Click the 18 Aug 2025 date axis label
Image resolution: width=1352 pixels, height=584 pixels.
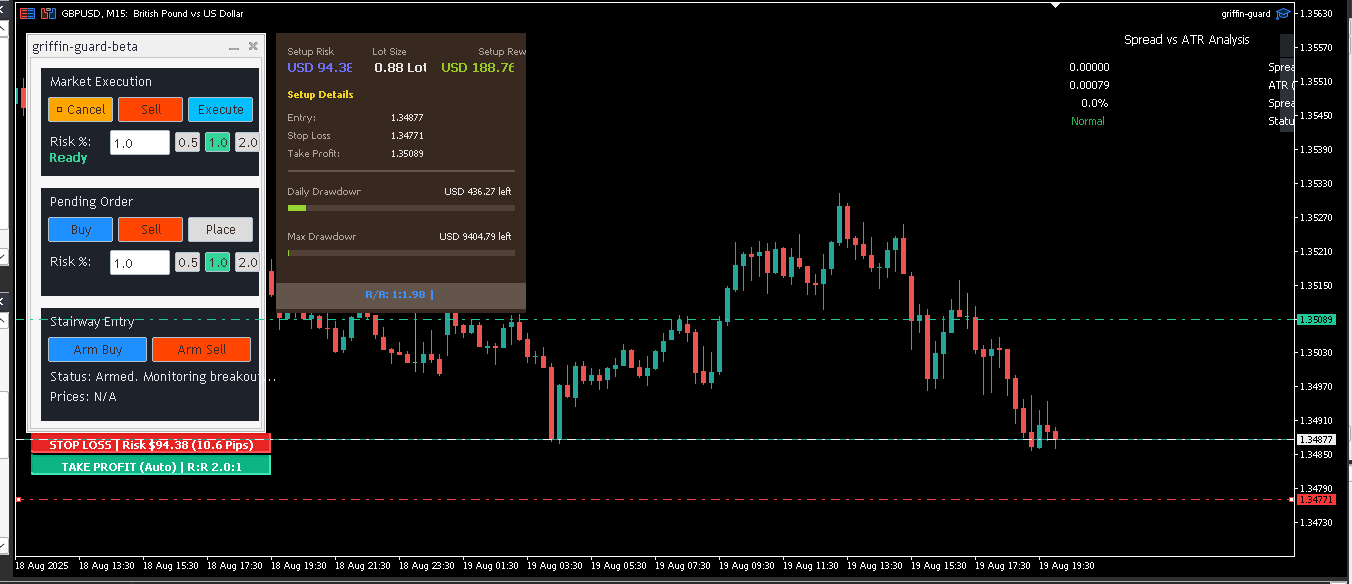pos(42,565)
